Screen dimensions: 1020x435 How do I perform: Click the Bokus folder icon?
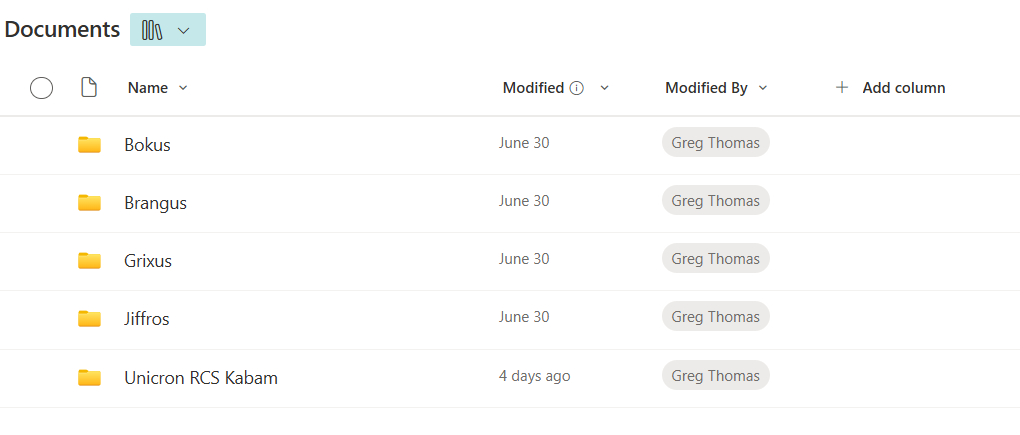point(89,144)
